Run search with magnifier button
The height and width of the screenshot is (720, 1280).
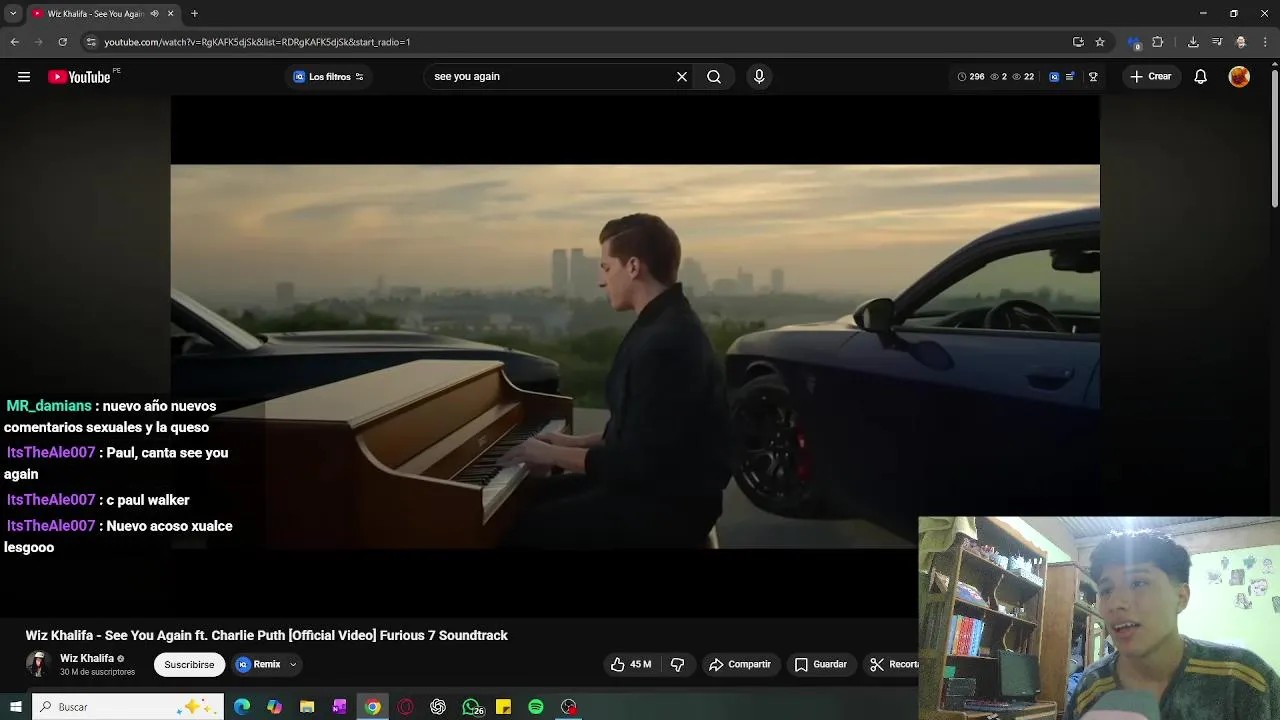coord(714,77)
